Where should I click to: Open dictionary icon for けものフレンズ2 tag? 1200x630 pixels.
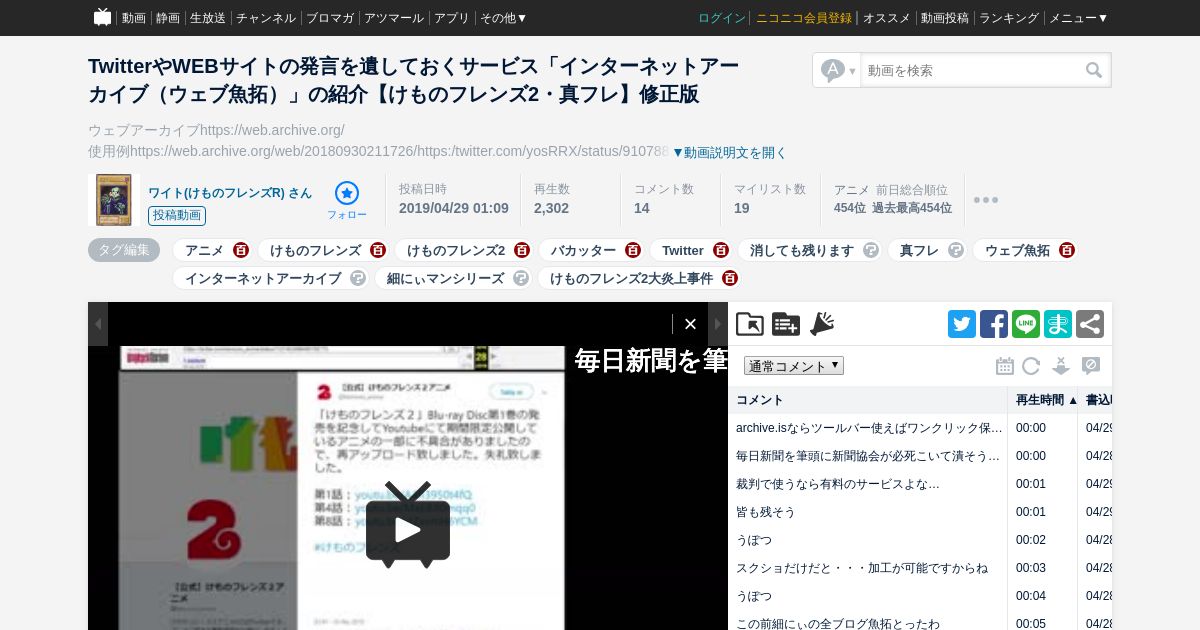[522, 250]
